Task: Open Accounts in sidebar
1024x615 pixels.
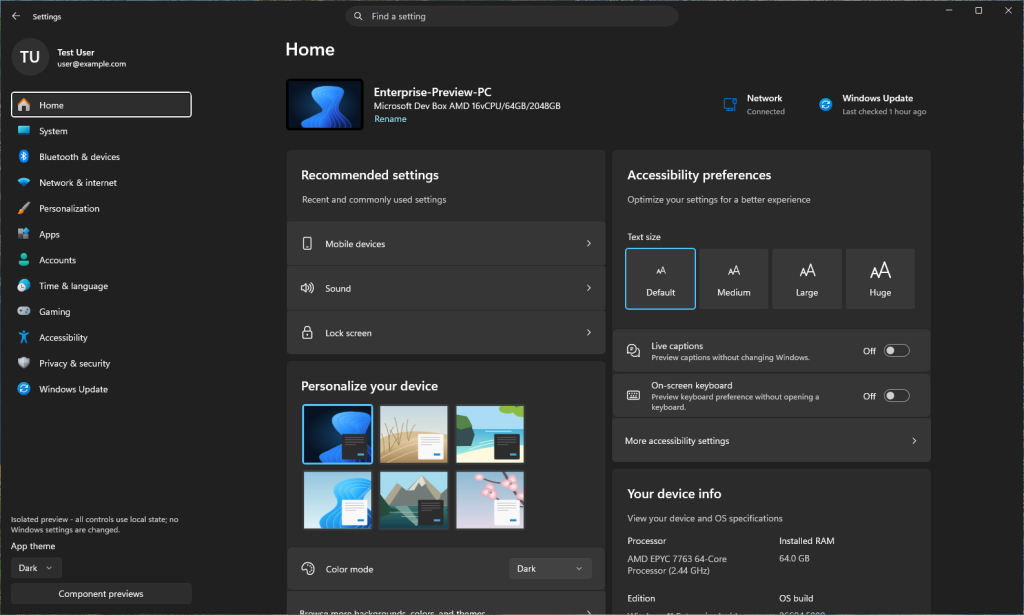Action: tap(101, 260)
